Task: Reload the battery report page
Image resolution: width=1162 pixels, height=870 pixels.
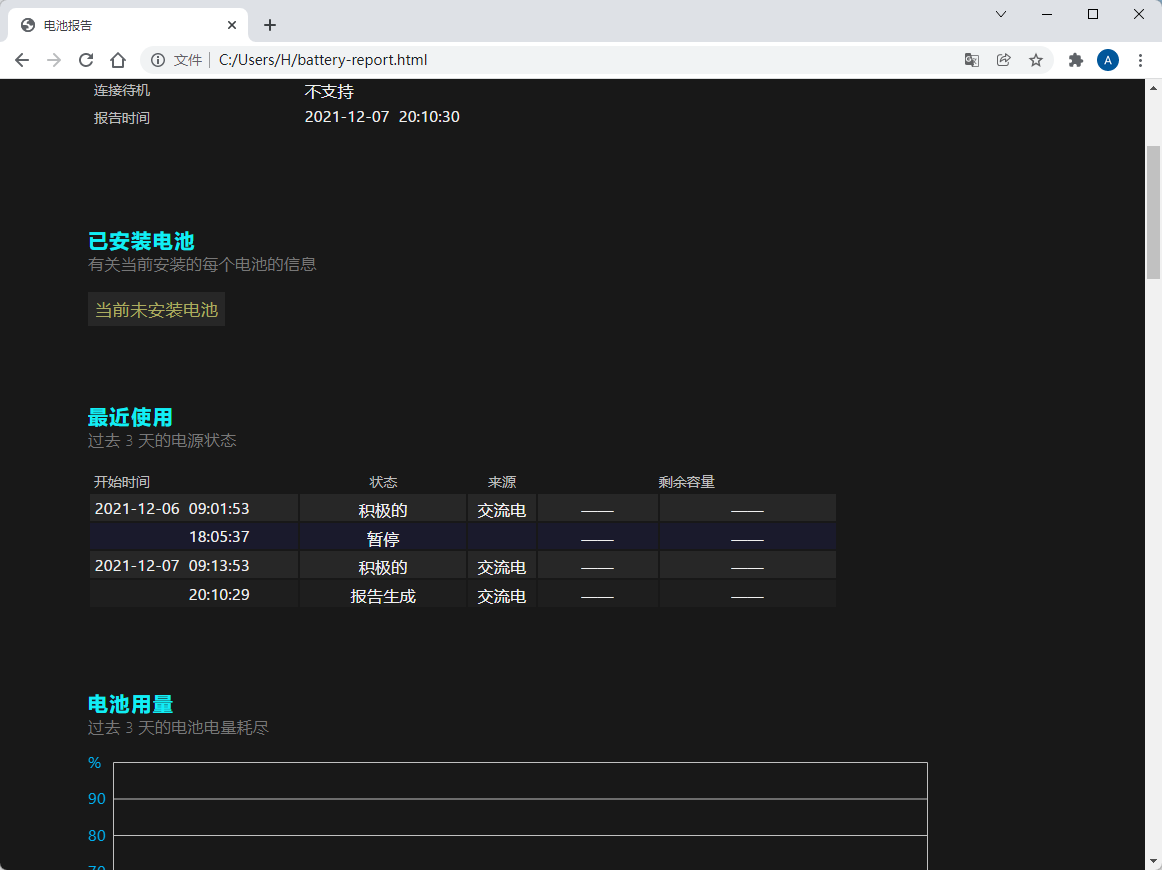Action: point(86,60)
